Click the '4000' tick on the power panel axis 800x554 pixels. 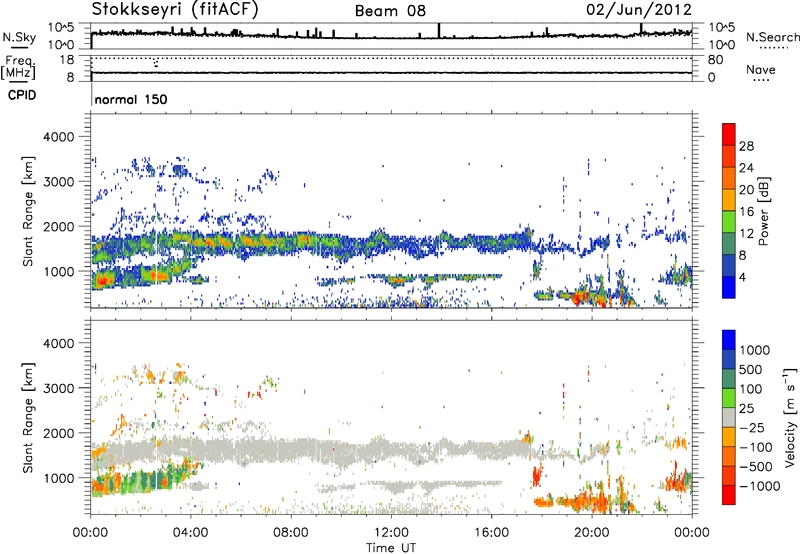pyautogui.click(x=58, y=137)
